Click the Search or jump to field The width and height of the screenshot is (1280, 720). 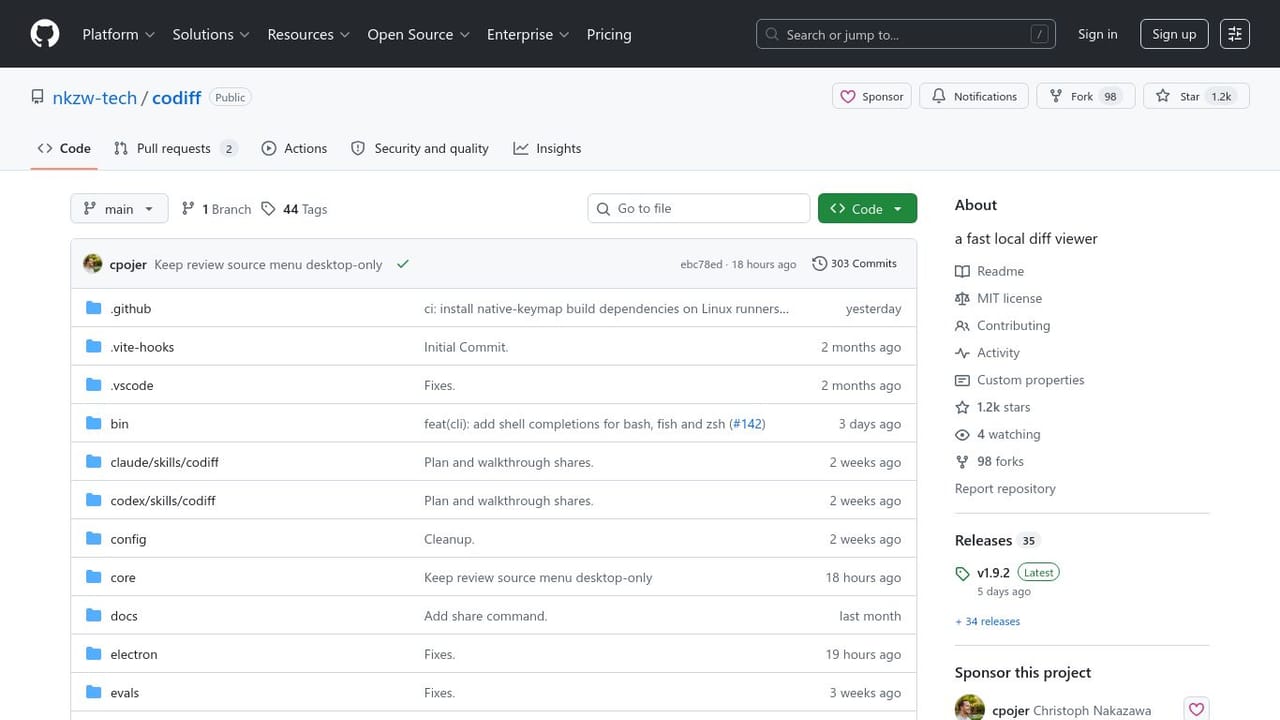906,34
